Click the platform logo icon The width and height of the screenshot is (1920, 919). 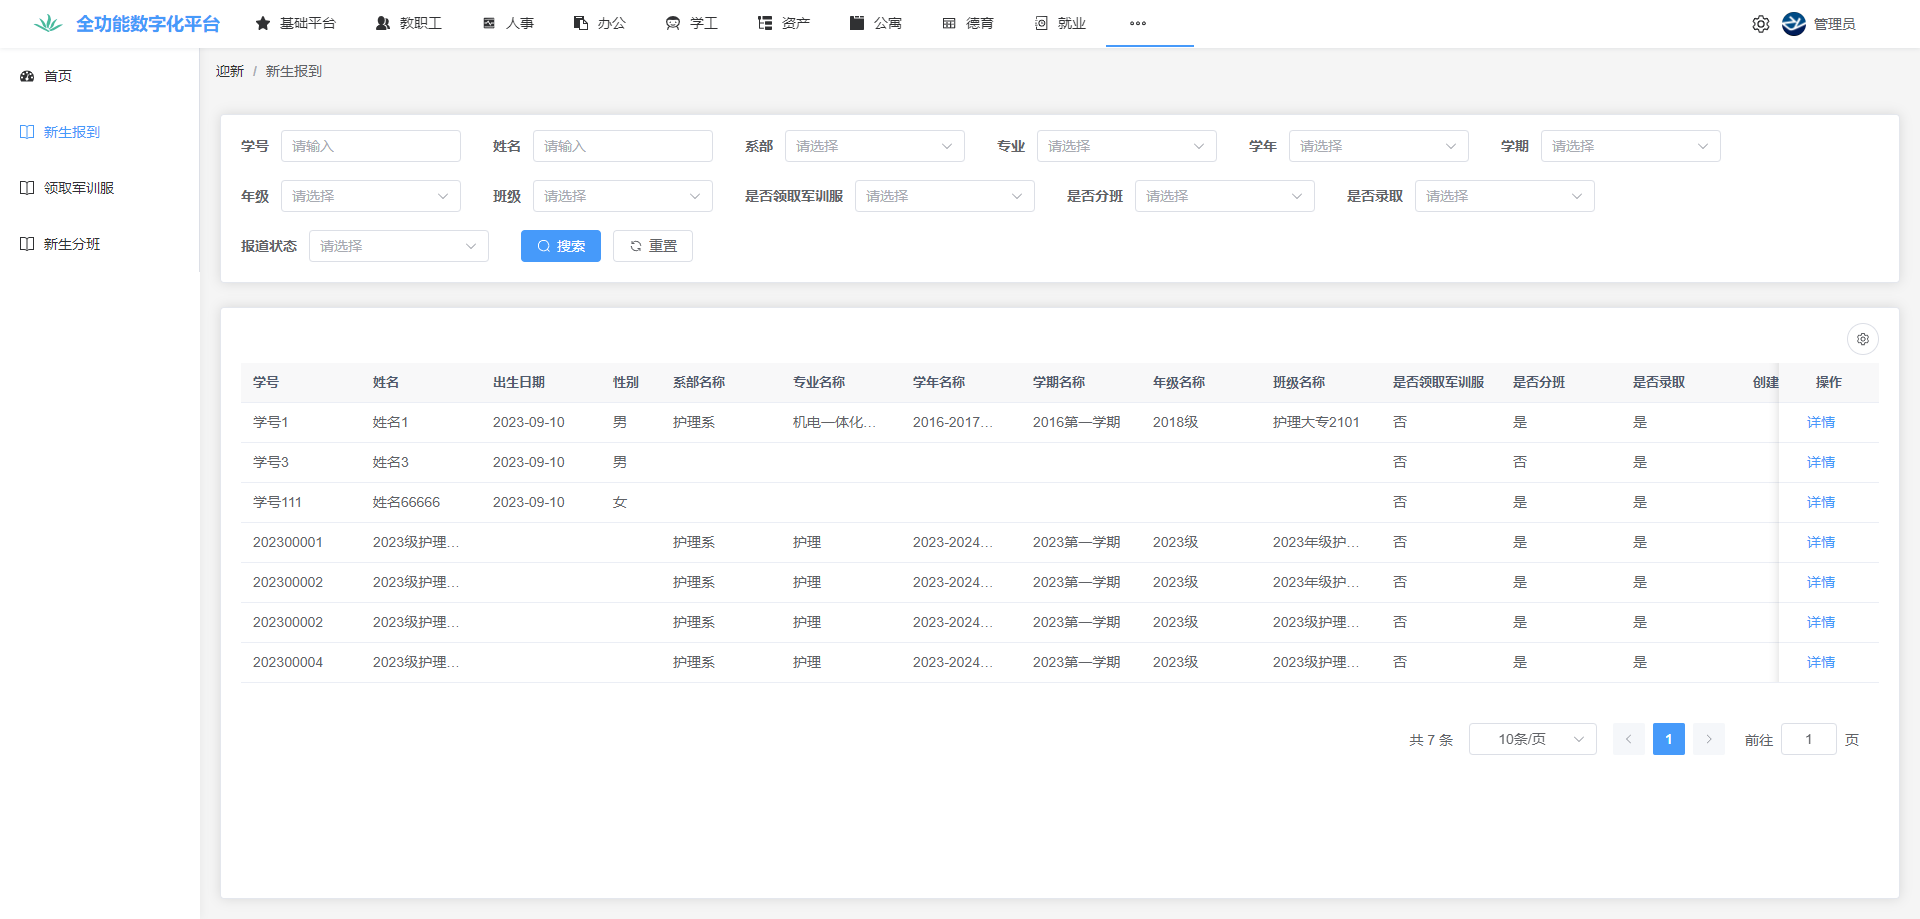(47, 24)
